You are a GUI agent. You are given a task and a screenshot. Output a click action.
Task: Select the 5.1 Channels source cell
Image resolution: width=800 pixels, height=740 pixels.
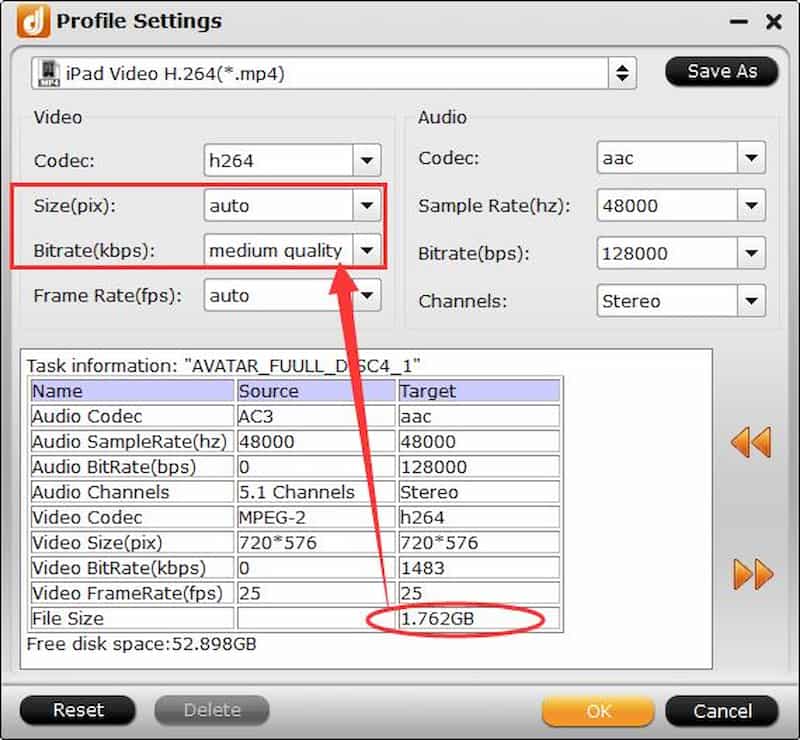(x=316, y=492)
